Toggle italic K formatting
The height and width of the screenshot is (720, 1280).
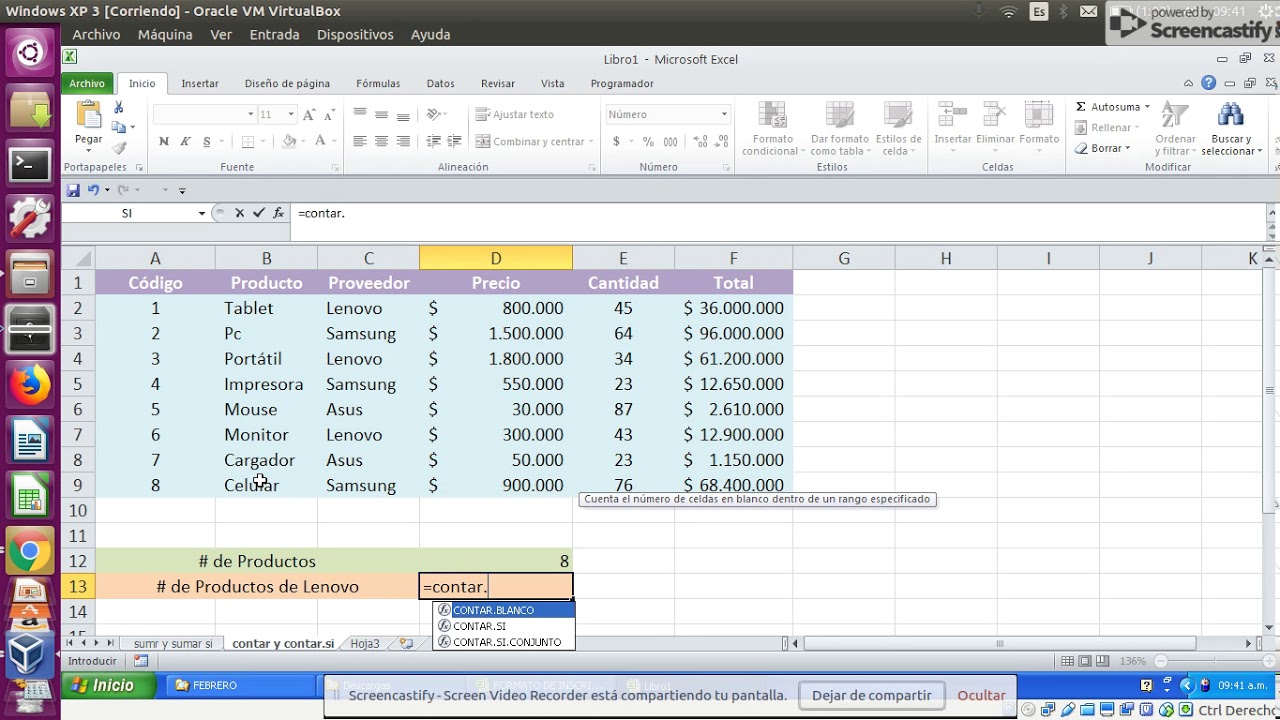tap(185, 141)
